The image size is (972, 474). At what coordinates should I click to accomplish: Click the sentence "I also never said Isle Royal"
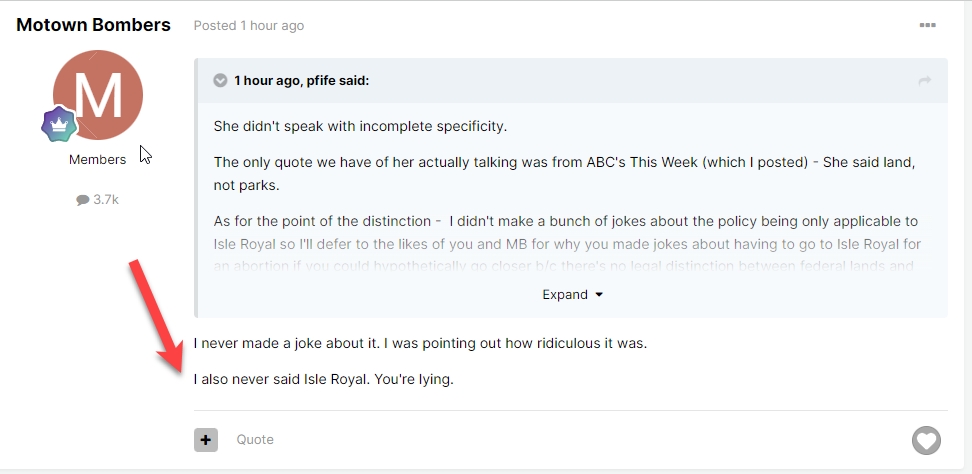pyautogui.click(x=280, y=379)
